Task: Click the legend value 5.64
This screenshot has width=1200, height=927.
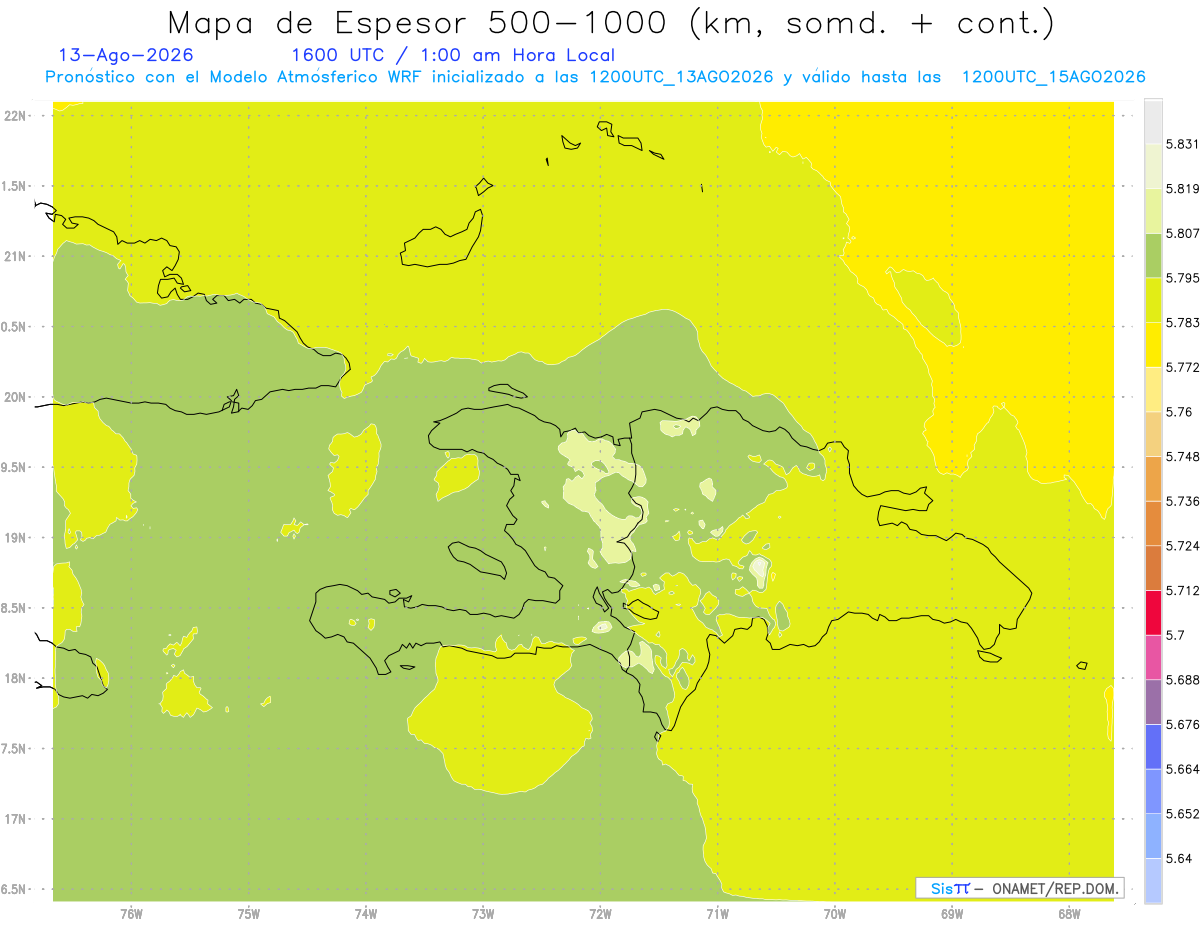Action: click(x=1179, y=858)
